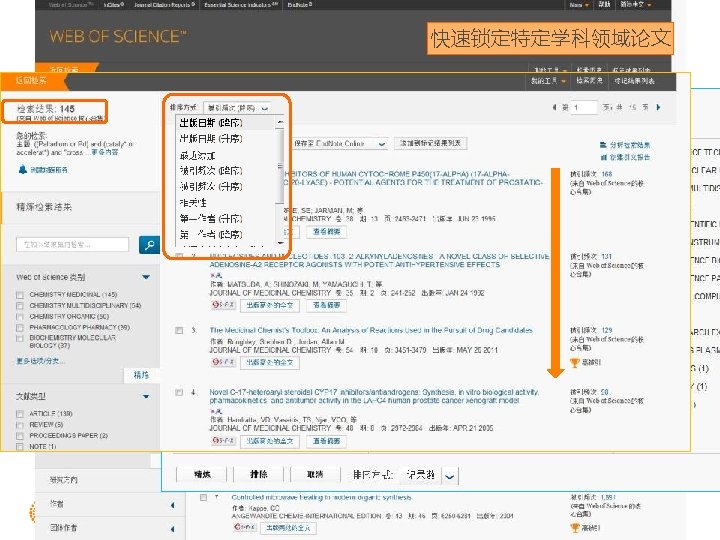Open 标记结果列表 in dark toolbar
Screen dimensions: 720x540
[634, 81]
